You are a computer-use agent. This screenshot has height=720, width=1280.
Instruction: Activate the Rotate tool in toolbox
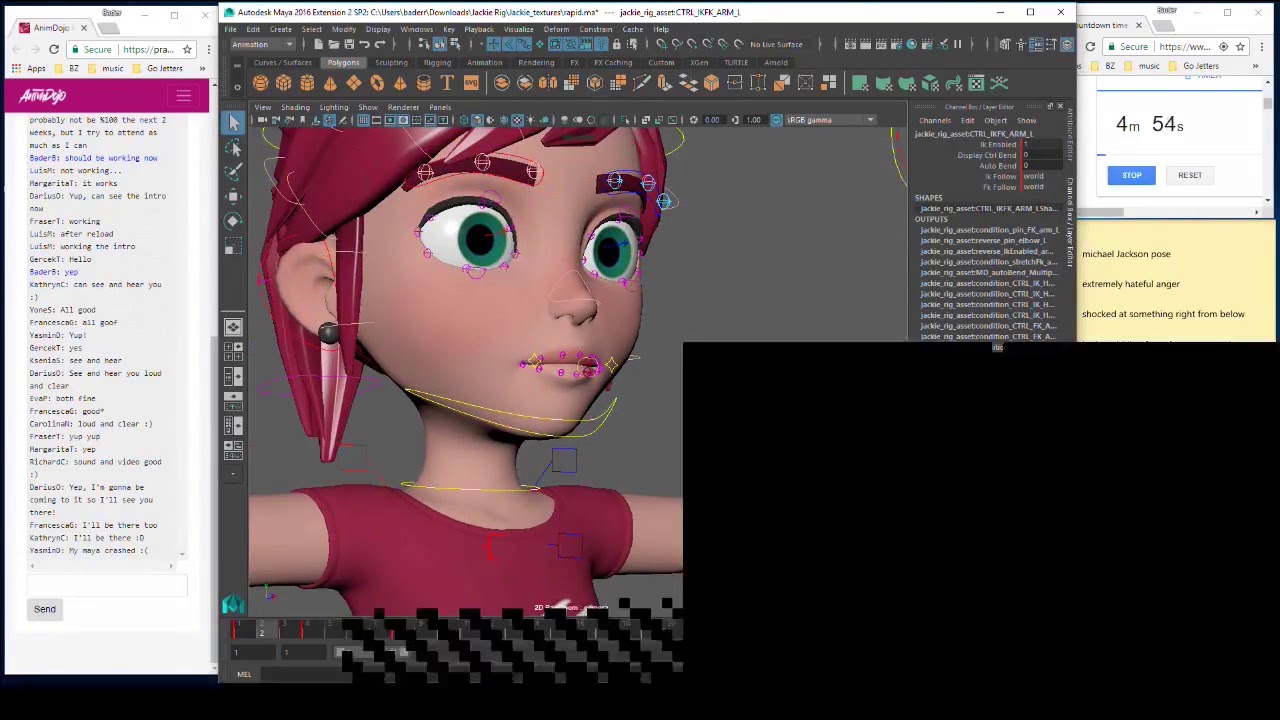(233, 221)
